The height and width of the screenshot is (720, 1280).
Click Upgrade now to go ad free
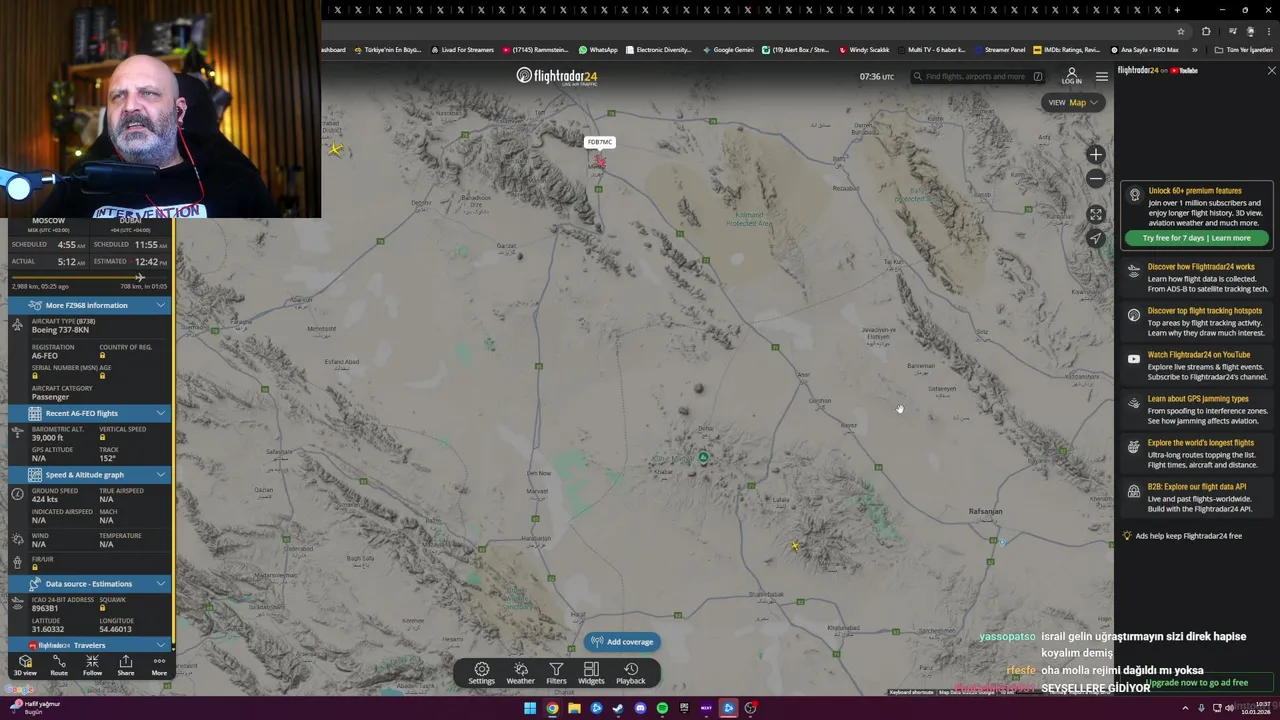pyautogui.click(x=1196, y=683)
